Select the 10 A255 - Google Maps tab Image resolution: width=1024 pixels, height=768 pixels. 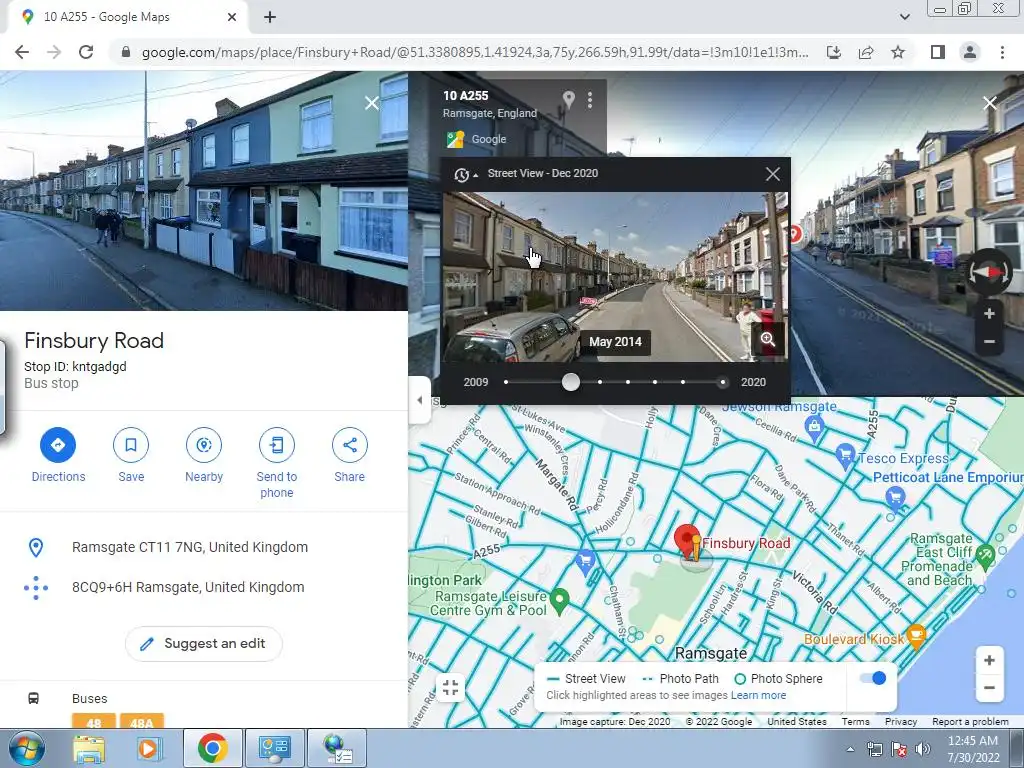(127, 17)
